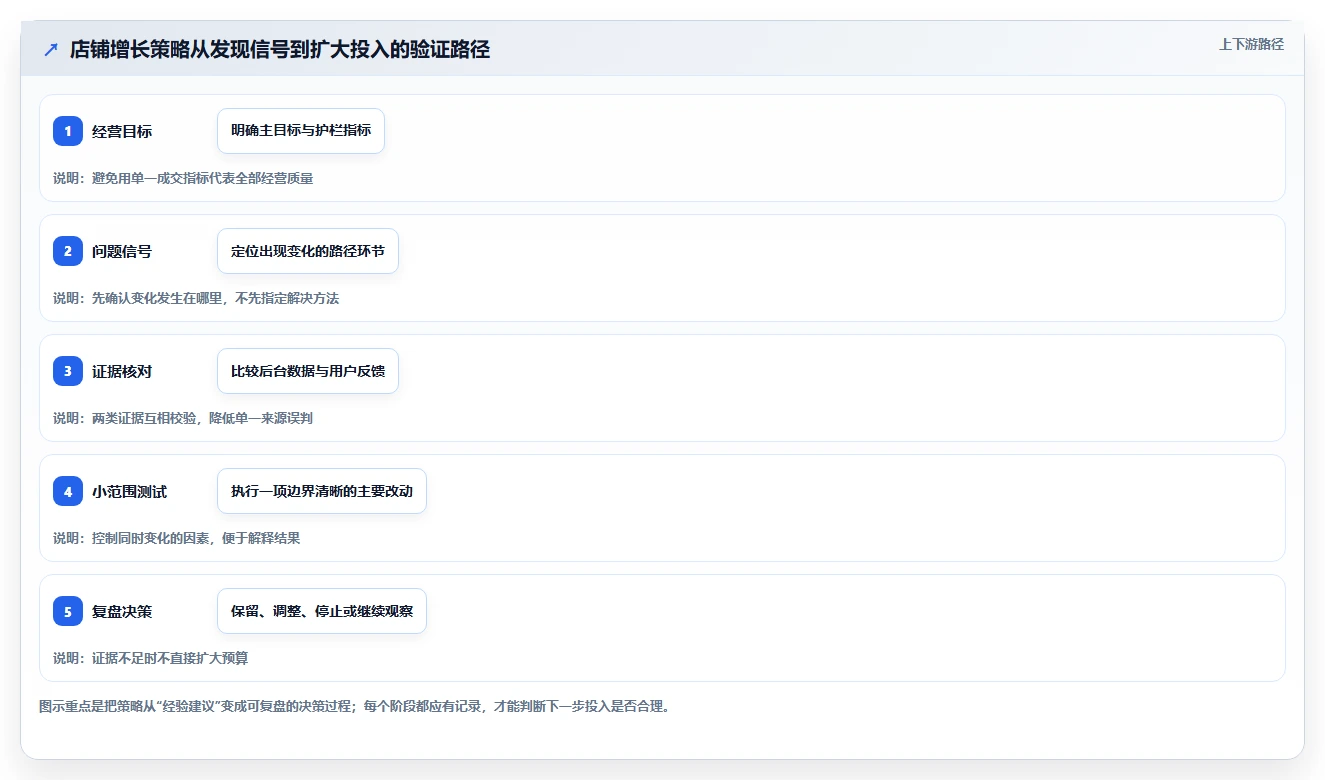Click step number badge 1

coord(68,131)
